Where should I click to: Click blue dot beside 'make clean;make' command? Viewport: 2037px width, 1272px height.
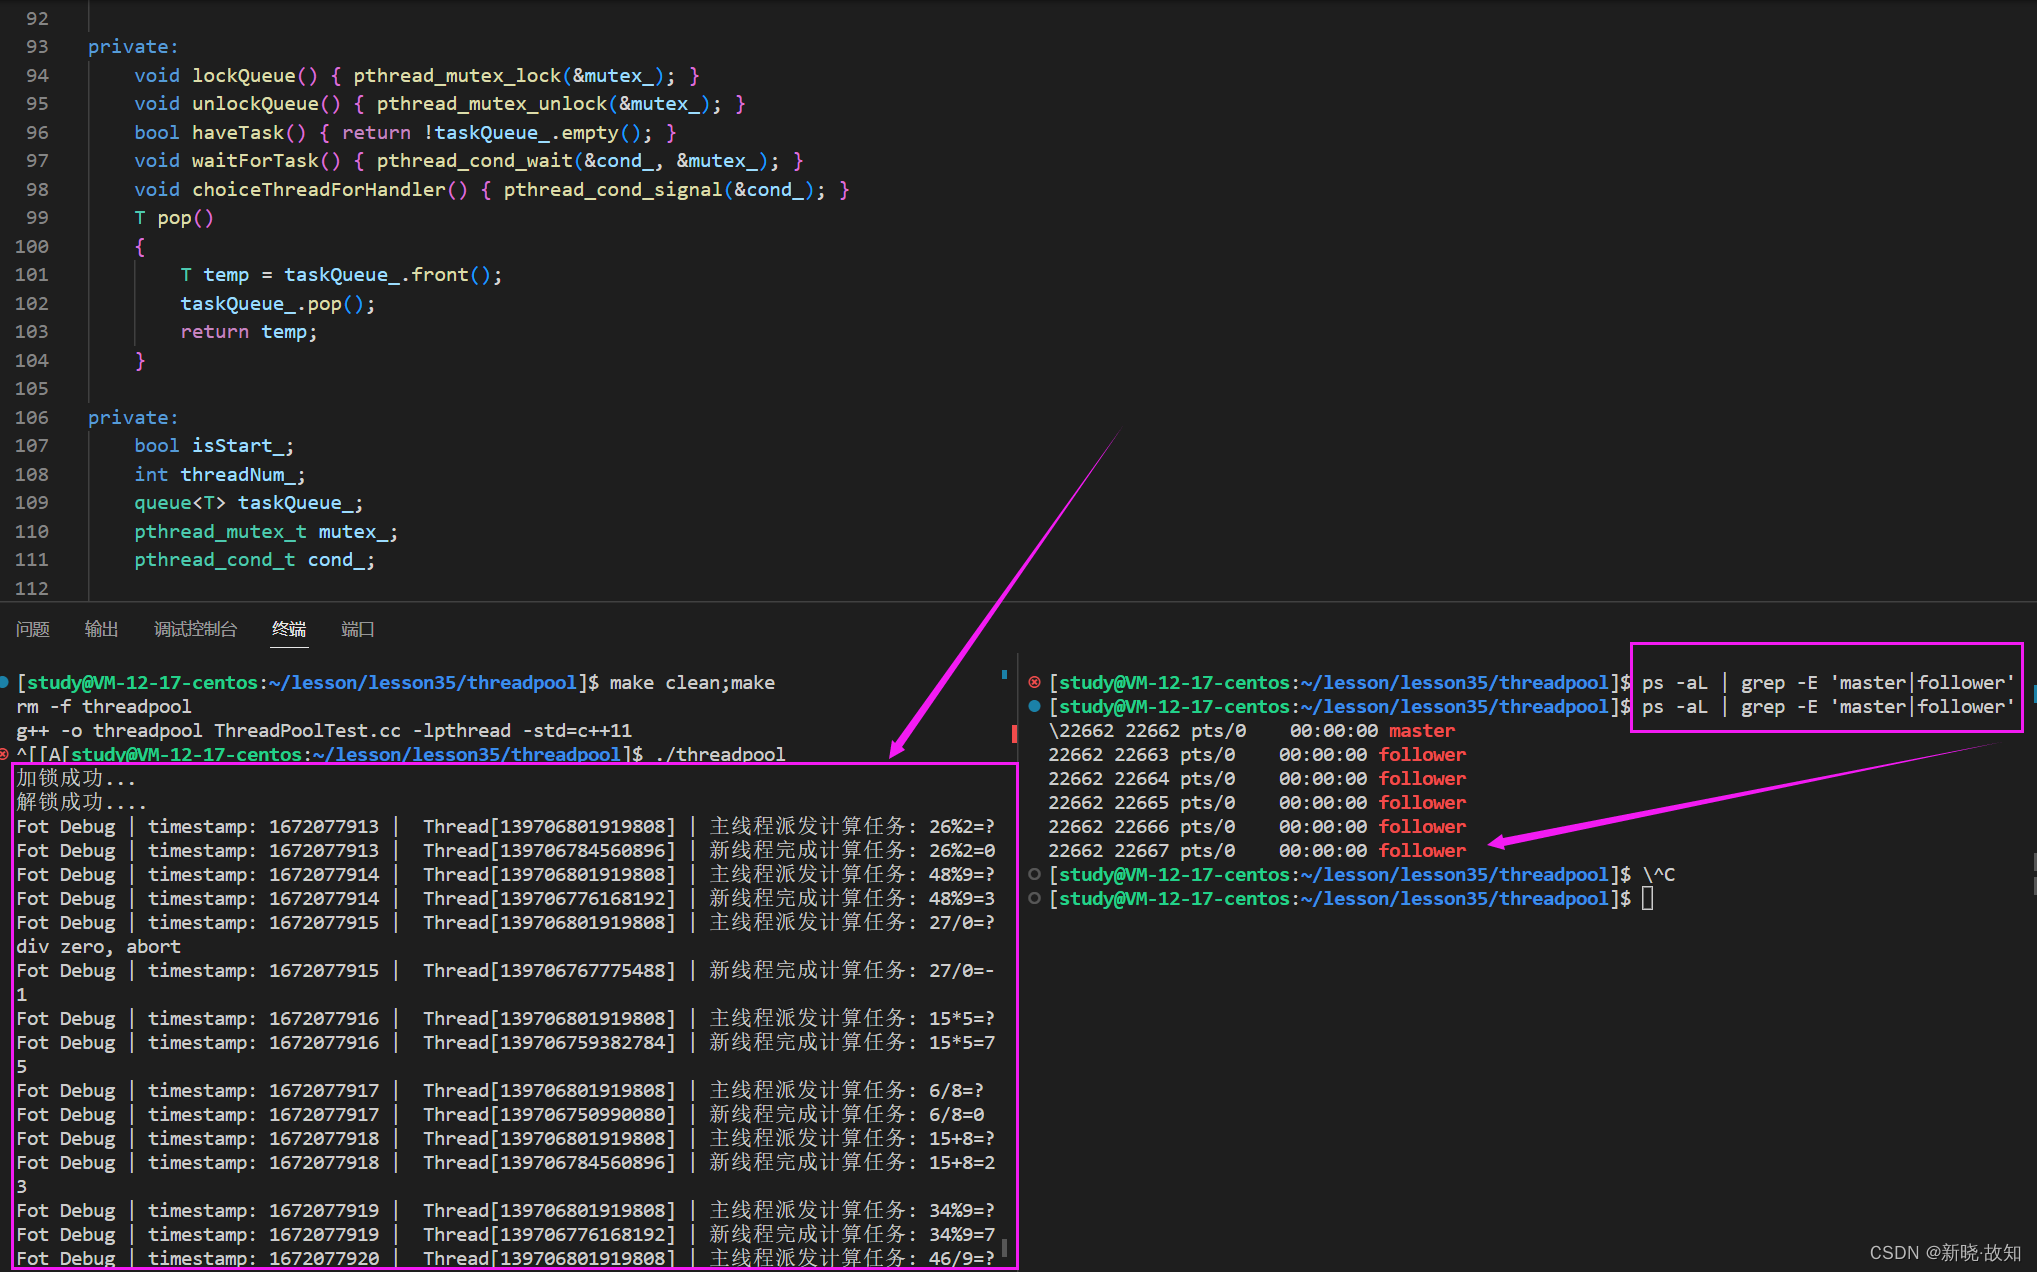5,682
